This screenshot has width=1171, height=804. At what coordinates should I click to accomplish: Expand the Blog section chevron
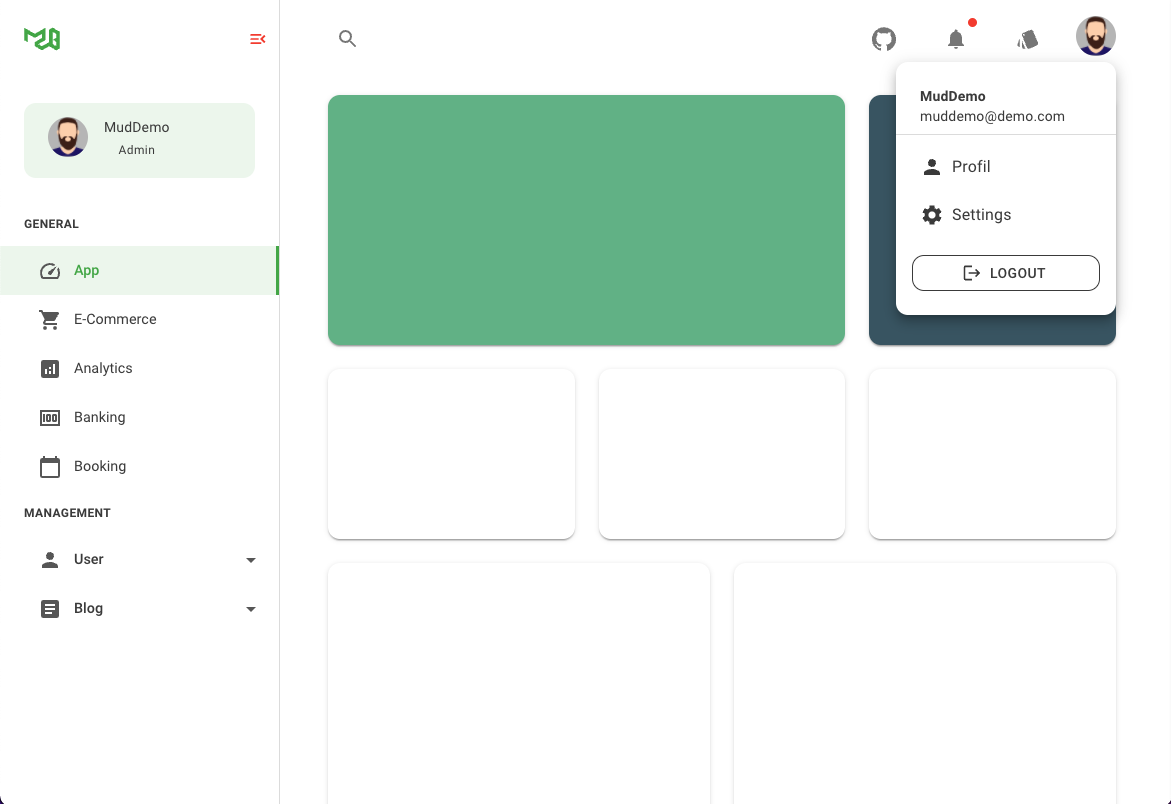pyautogui.click(x=250, y=608)
